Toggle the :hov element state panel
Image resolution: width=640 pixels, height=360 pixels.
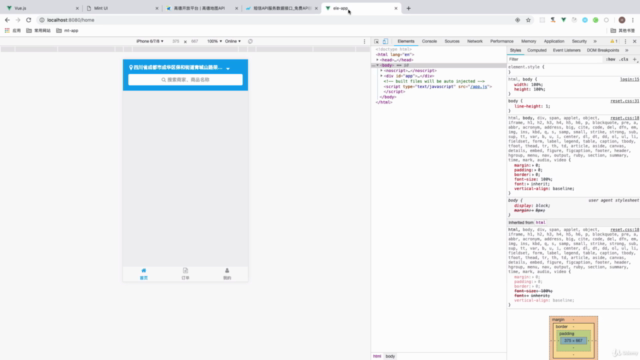click(611, 59)
